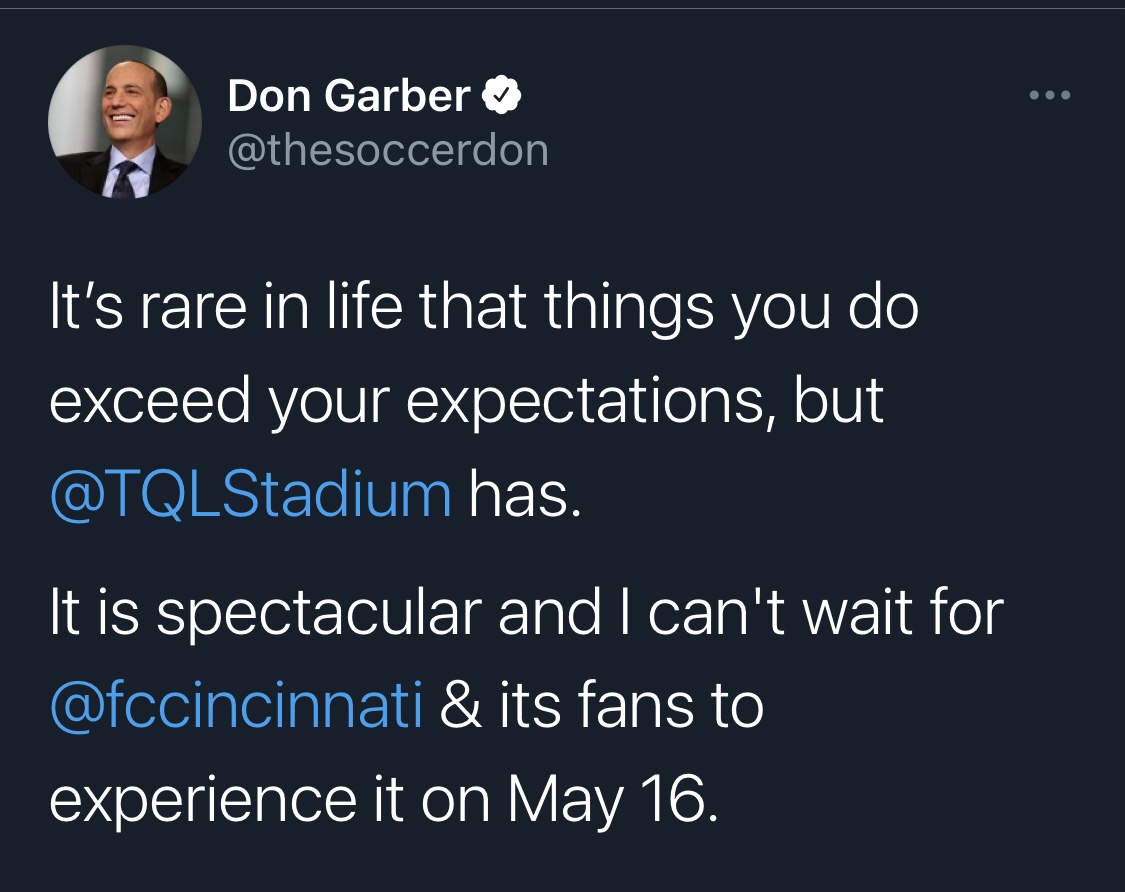This screenshot has height=892, width=1125.
Task: Click the date text "May 16."
Action: click(613, 800)
